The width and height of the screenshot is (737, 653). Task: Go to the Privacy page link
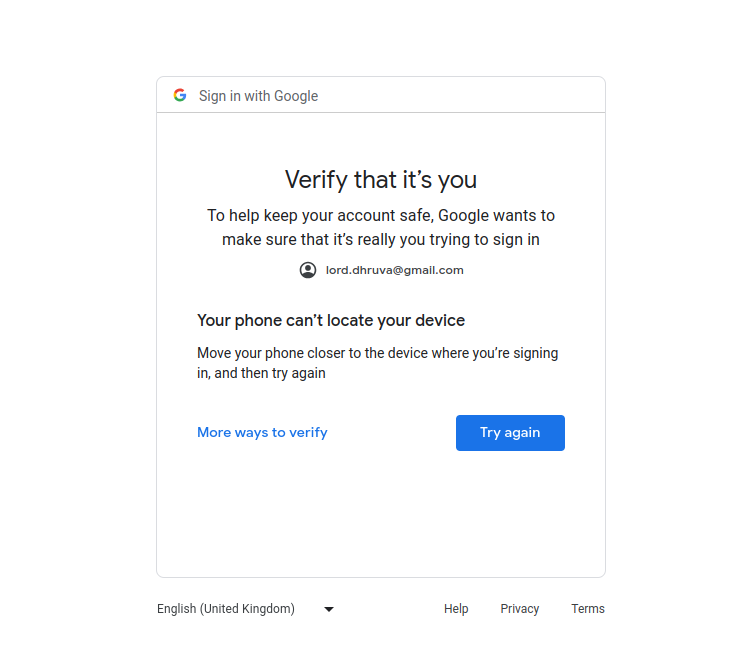point(520,609)
